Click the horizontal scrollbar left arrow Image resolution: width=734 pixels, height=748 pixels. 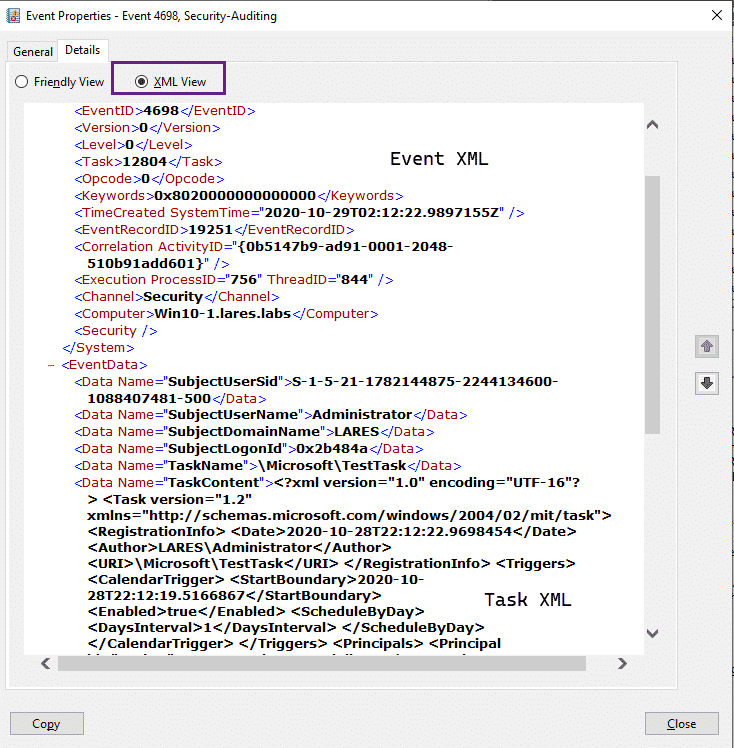click(46, 664)
